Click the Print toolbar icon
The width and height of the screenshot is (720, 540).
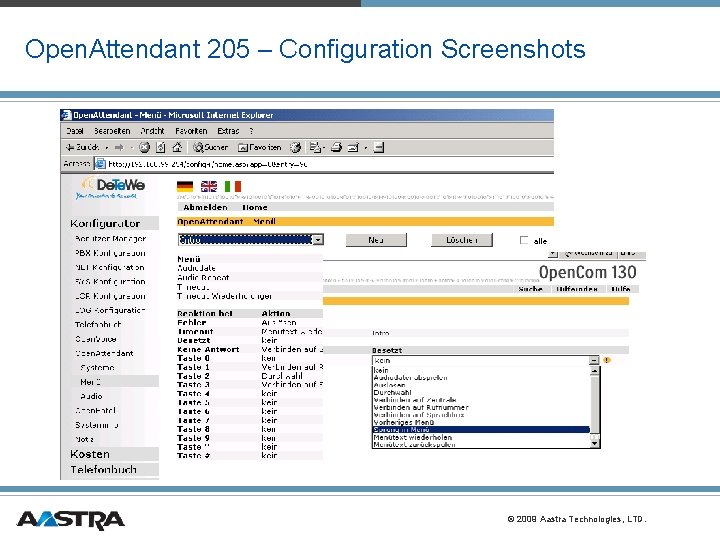point(337,147)
